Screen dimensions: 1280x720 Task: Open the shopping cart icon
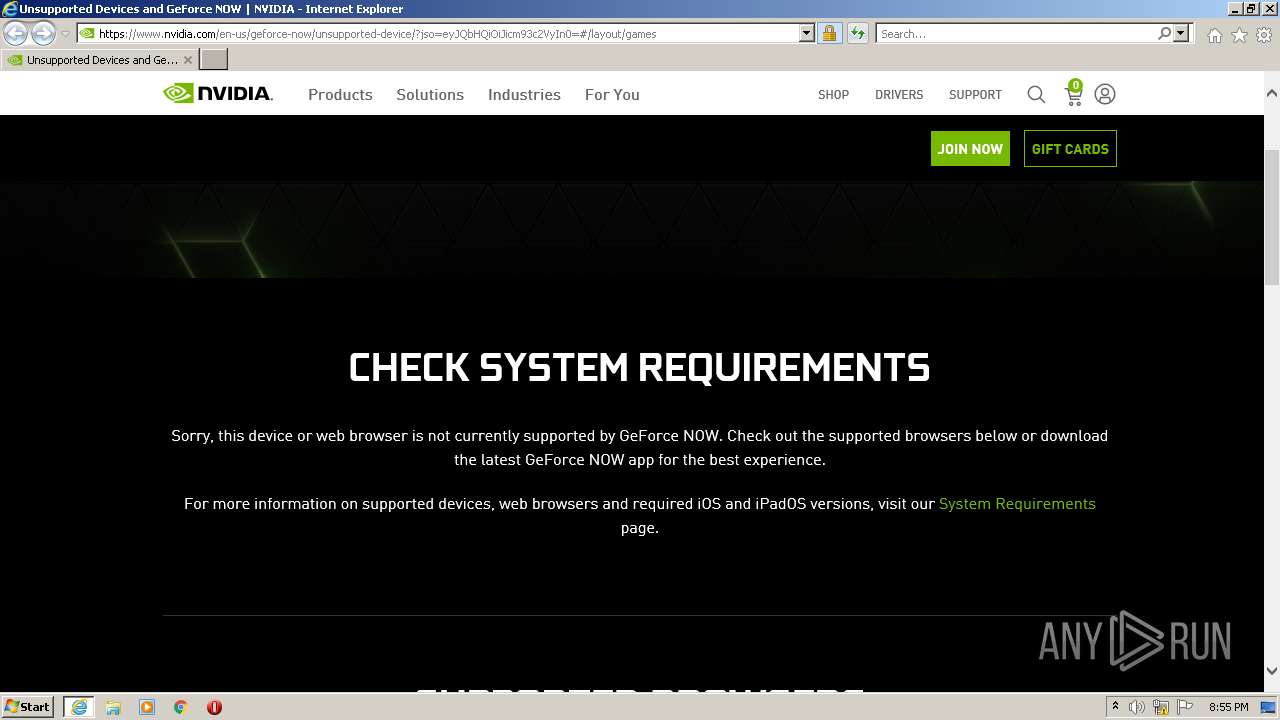point(1074,93)
